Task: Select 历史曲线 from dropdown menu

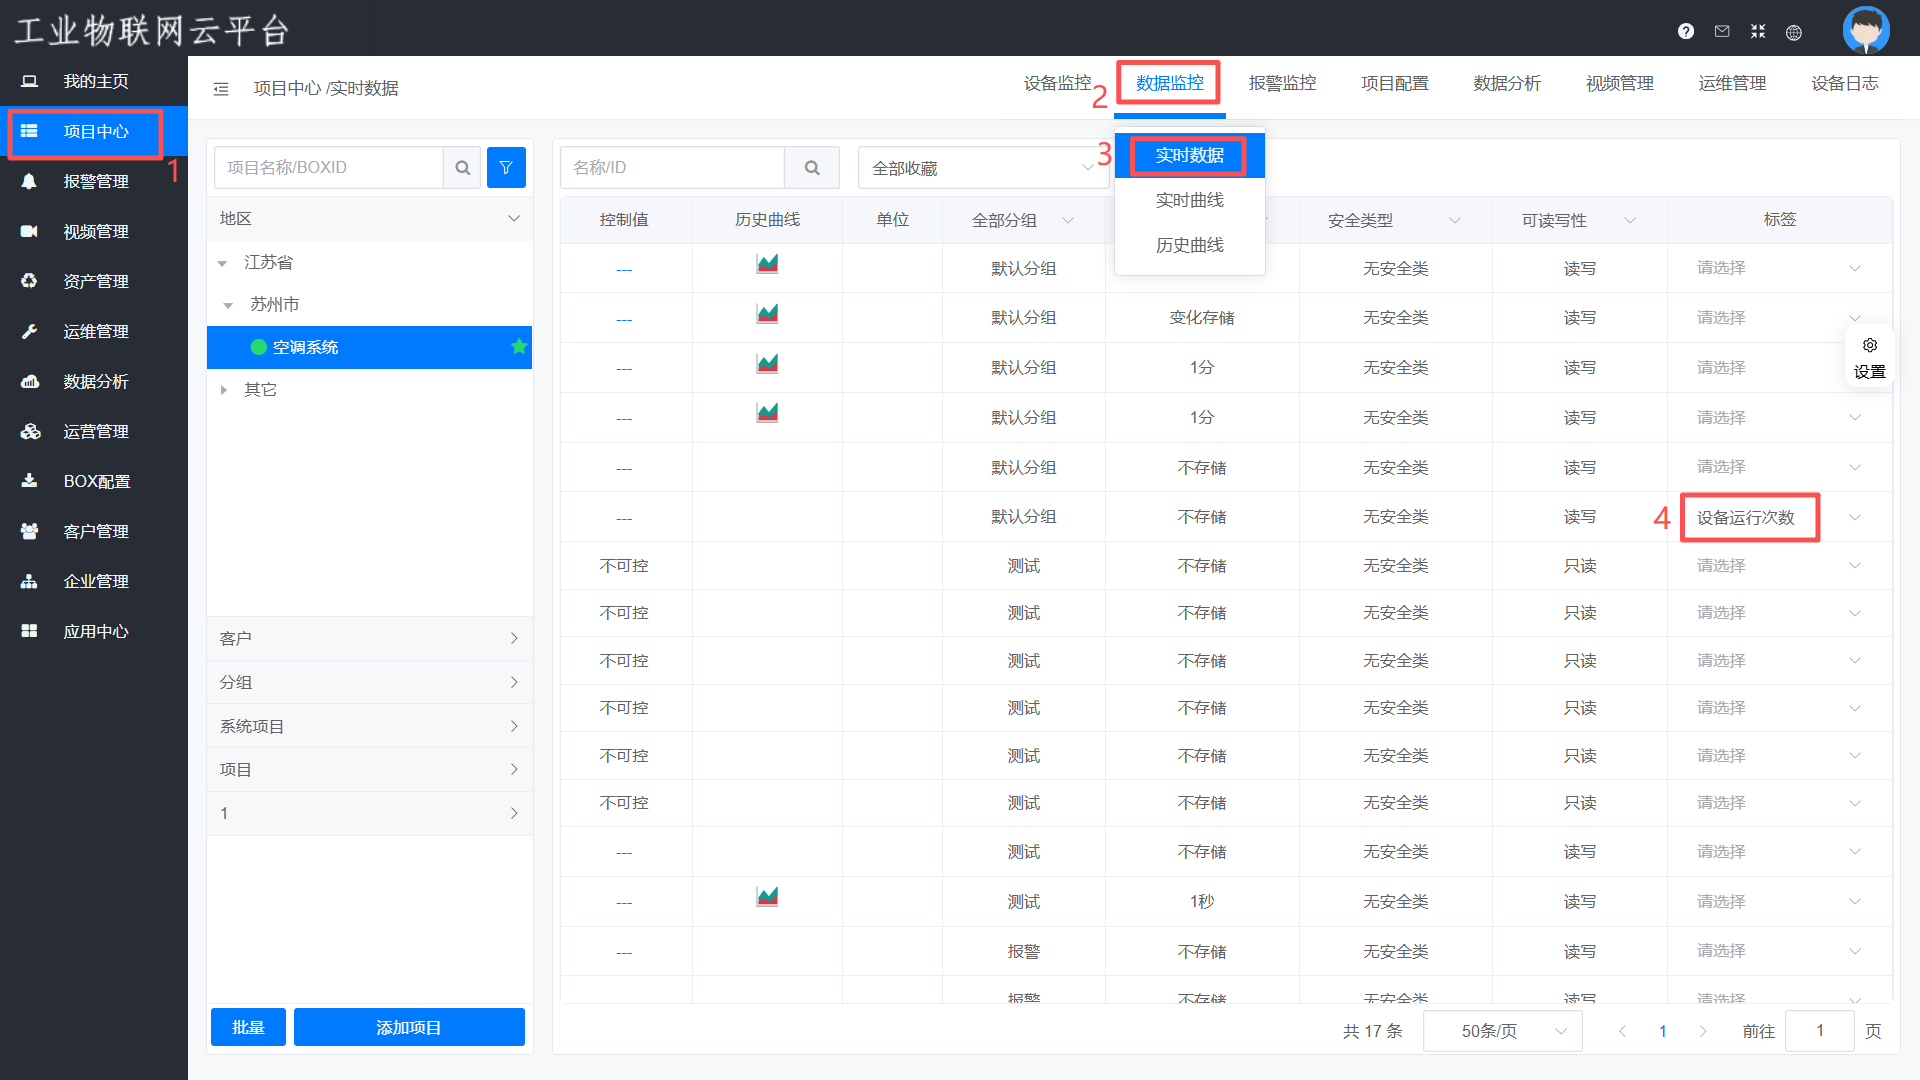Action: coord(1189,245)
